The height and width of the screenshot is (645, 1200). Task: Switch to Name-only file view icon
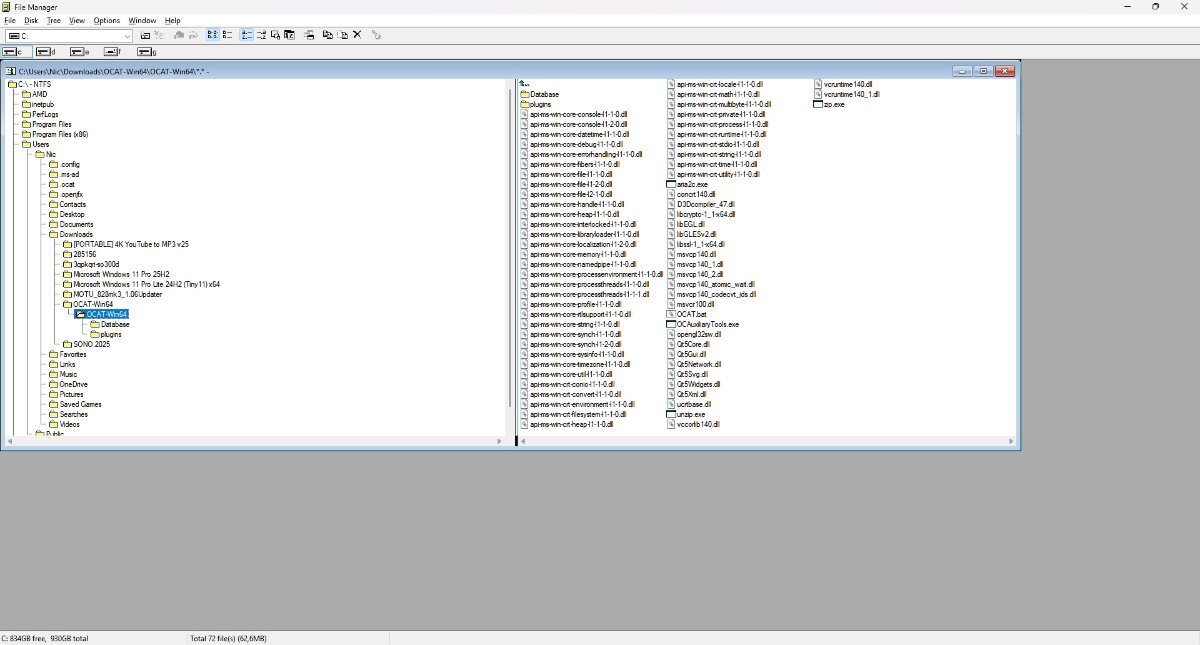click(212, 35)
